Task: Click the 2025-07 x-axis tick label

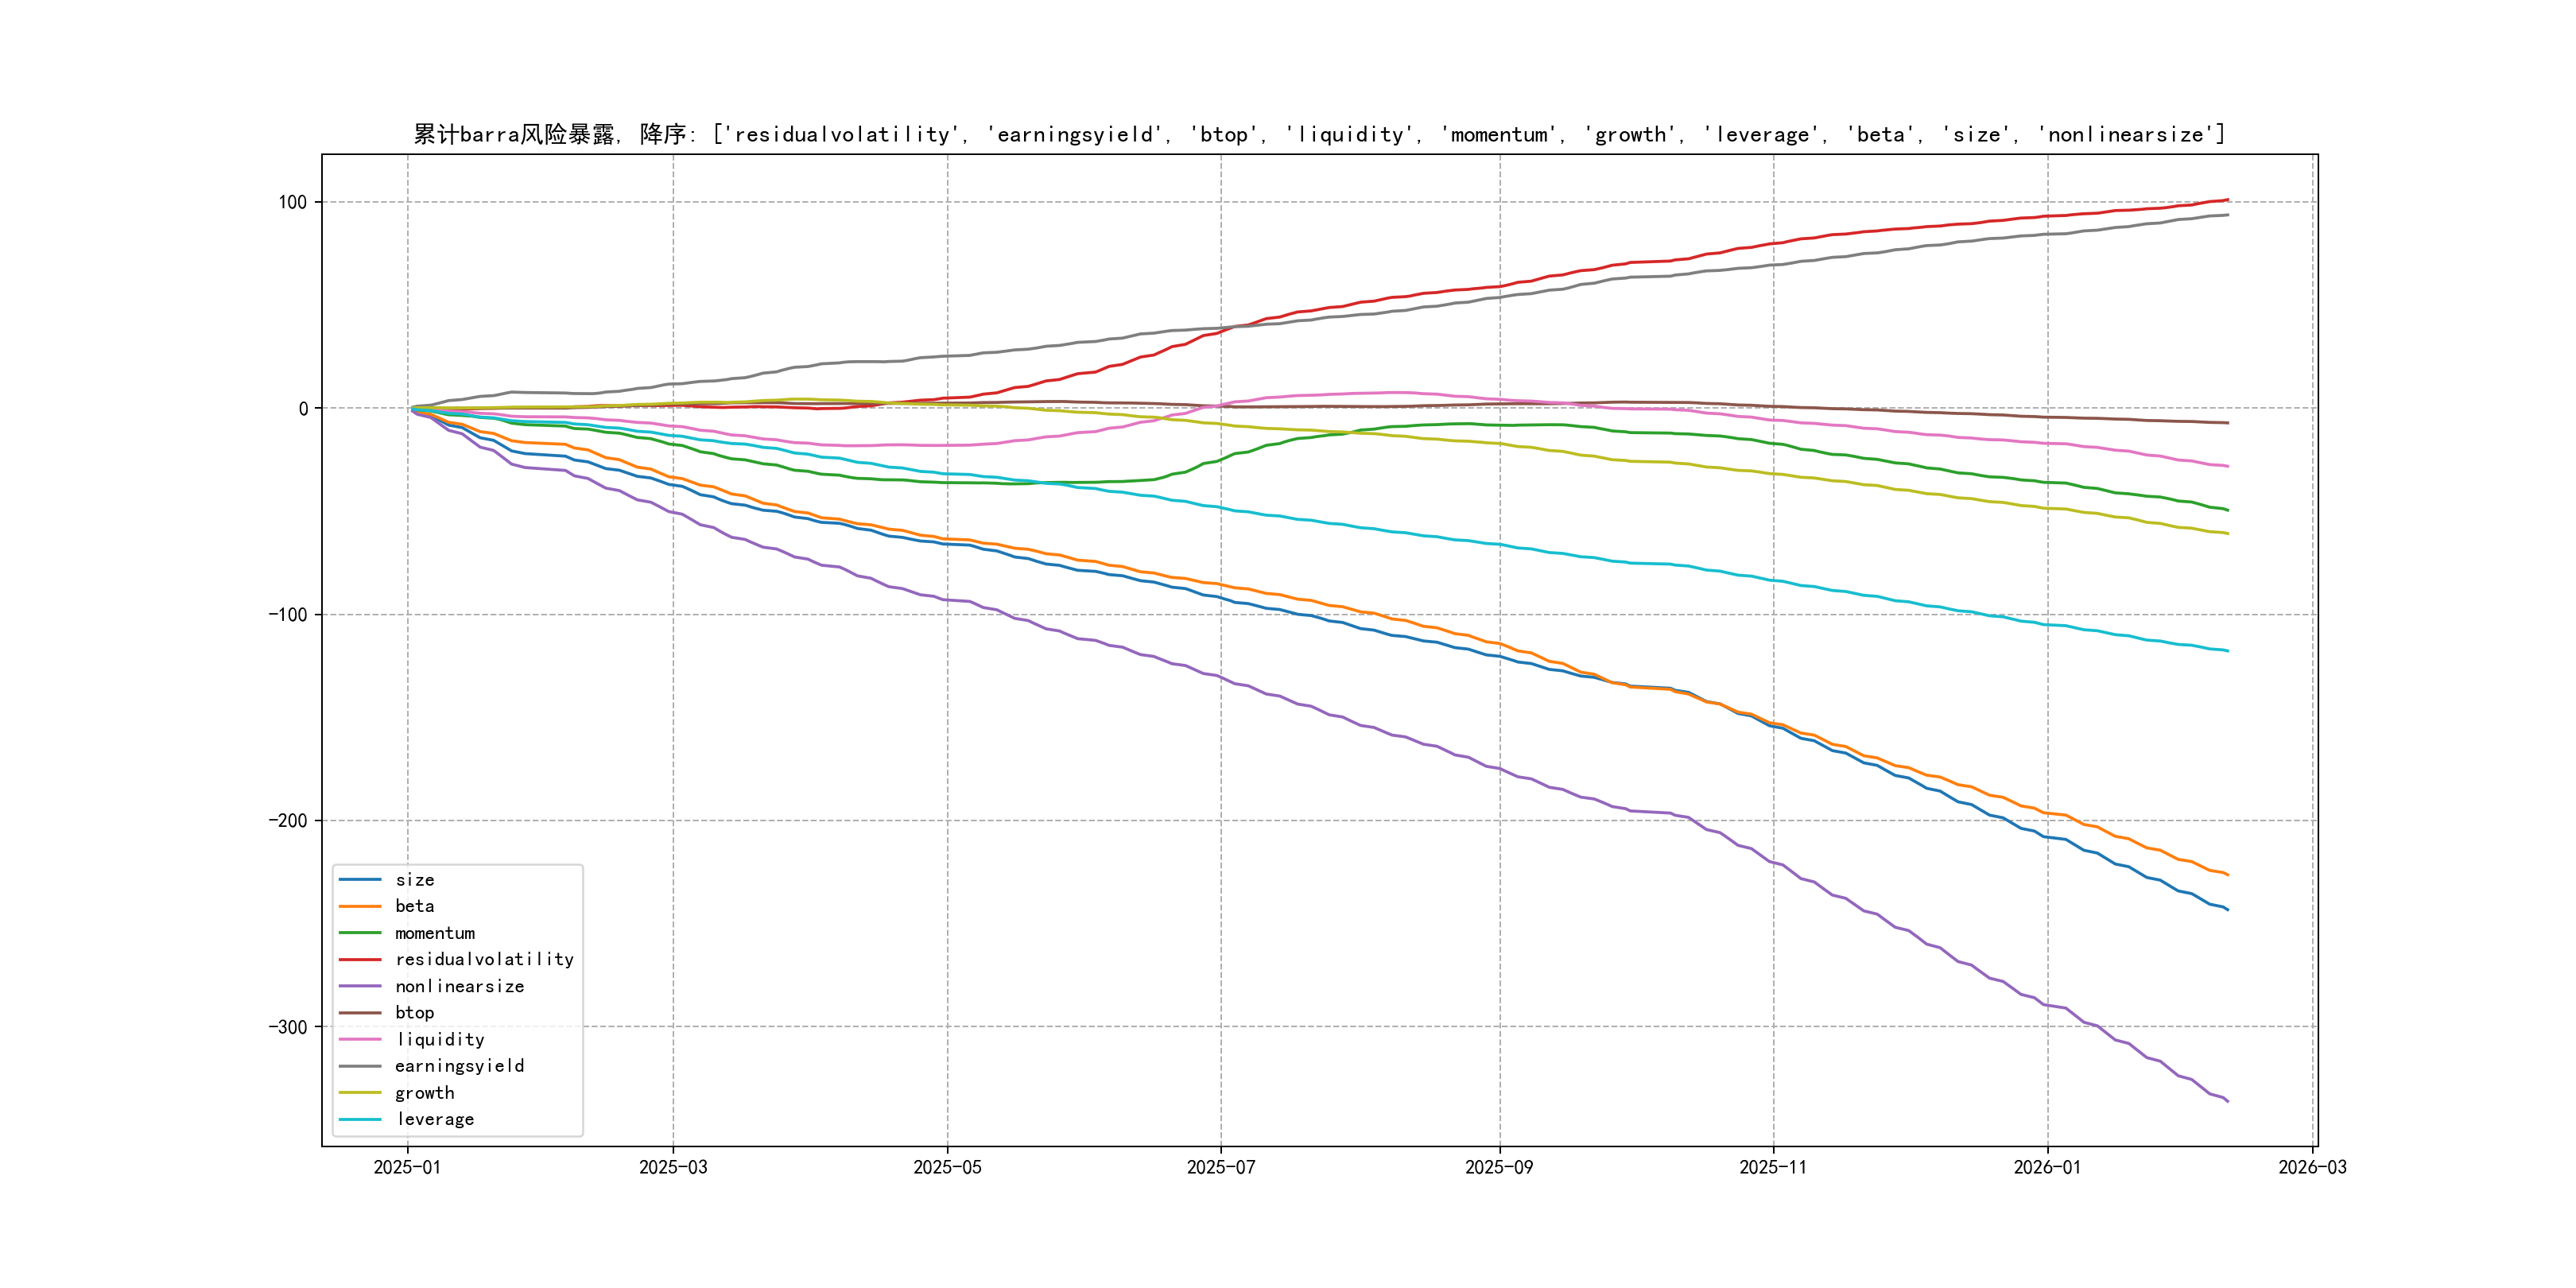Action: tap(1220, 1167)
